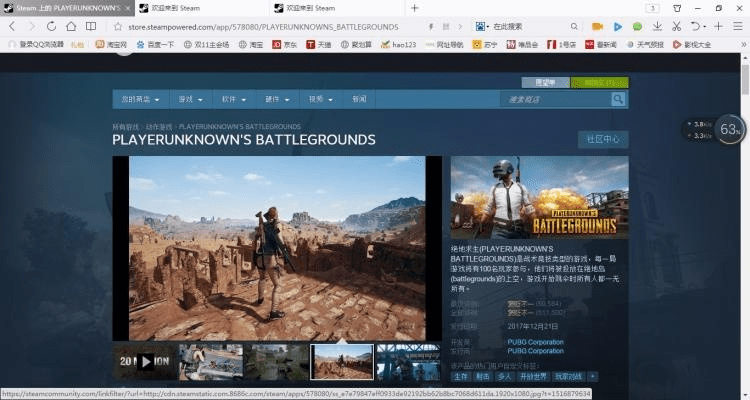The height and width of the screenshot is (400, 750).
Task: Open the 新闻 menu item
Action: point(359,100)
